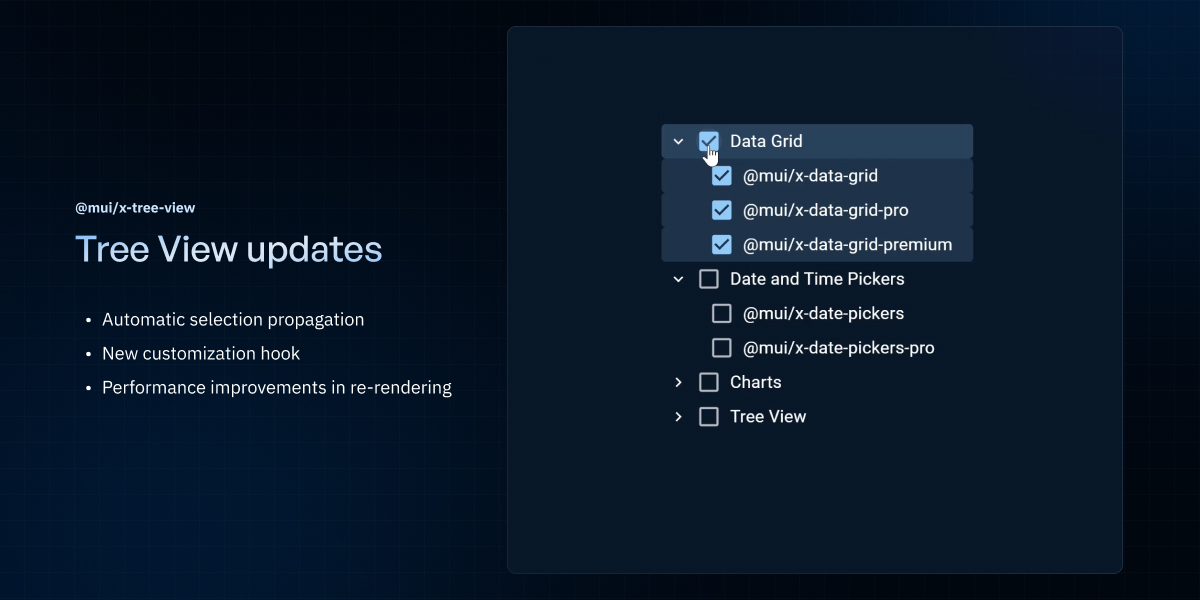Select the @mui/x-data-grid-pro label
The image size is (1200, 600).
[x=825, y=210]
